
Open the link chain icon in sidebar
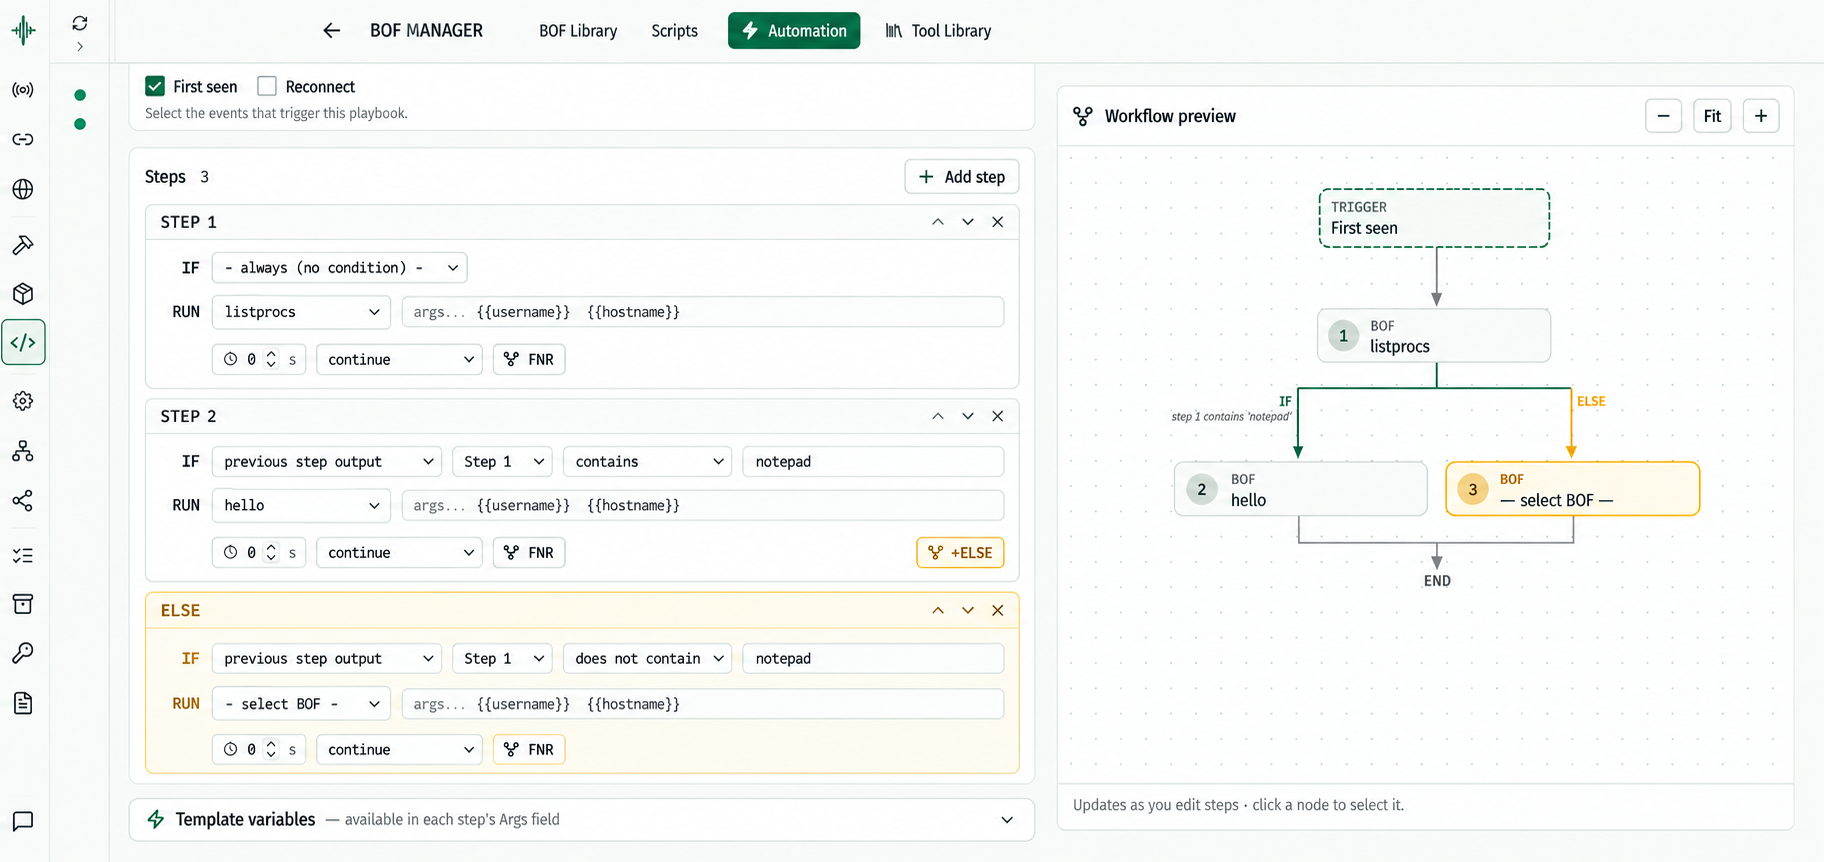(23, 139)
